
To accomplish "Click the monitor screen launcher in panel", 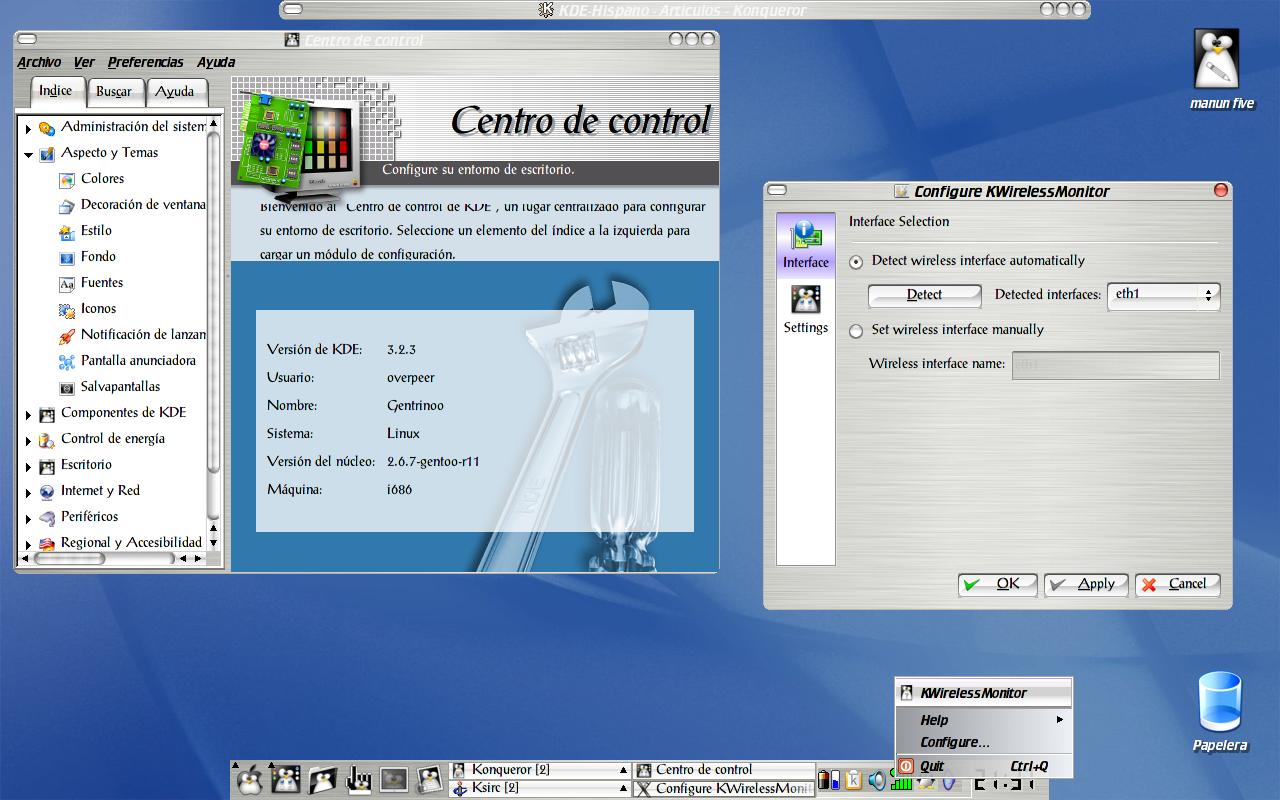I will click(x=394, y=779).
